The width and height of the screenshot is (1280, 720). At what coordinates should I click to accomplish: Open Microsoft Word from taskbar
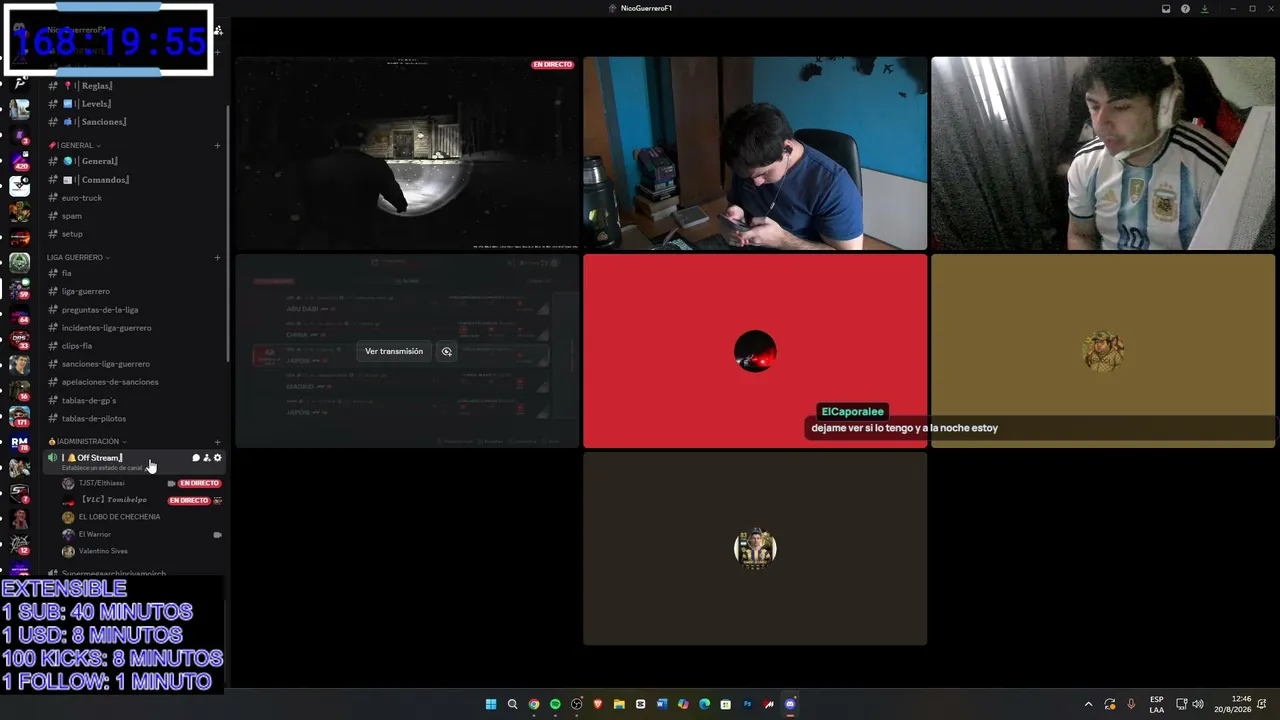click(662, 704)
